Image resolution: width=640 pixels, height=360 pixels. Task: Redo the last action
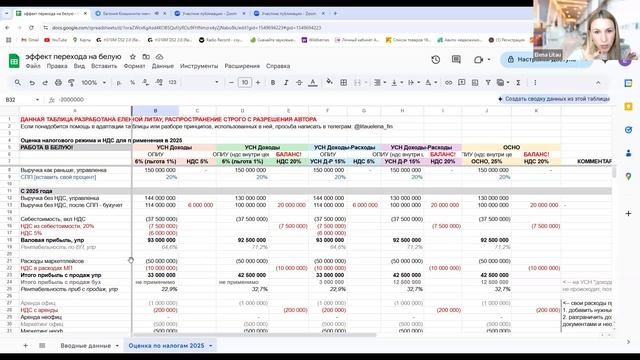tap(45, 82)
